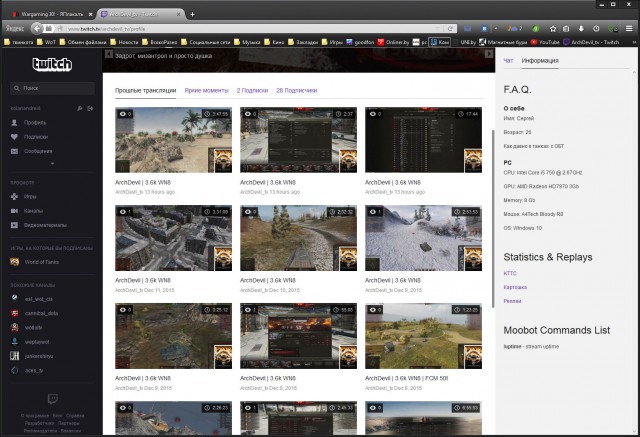Open the Социальные сети bookmarks folder
Image resolution: width=640 pixels, height=437 pixels.
(205, 42)
